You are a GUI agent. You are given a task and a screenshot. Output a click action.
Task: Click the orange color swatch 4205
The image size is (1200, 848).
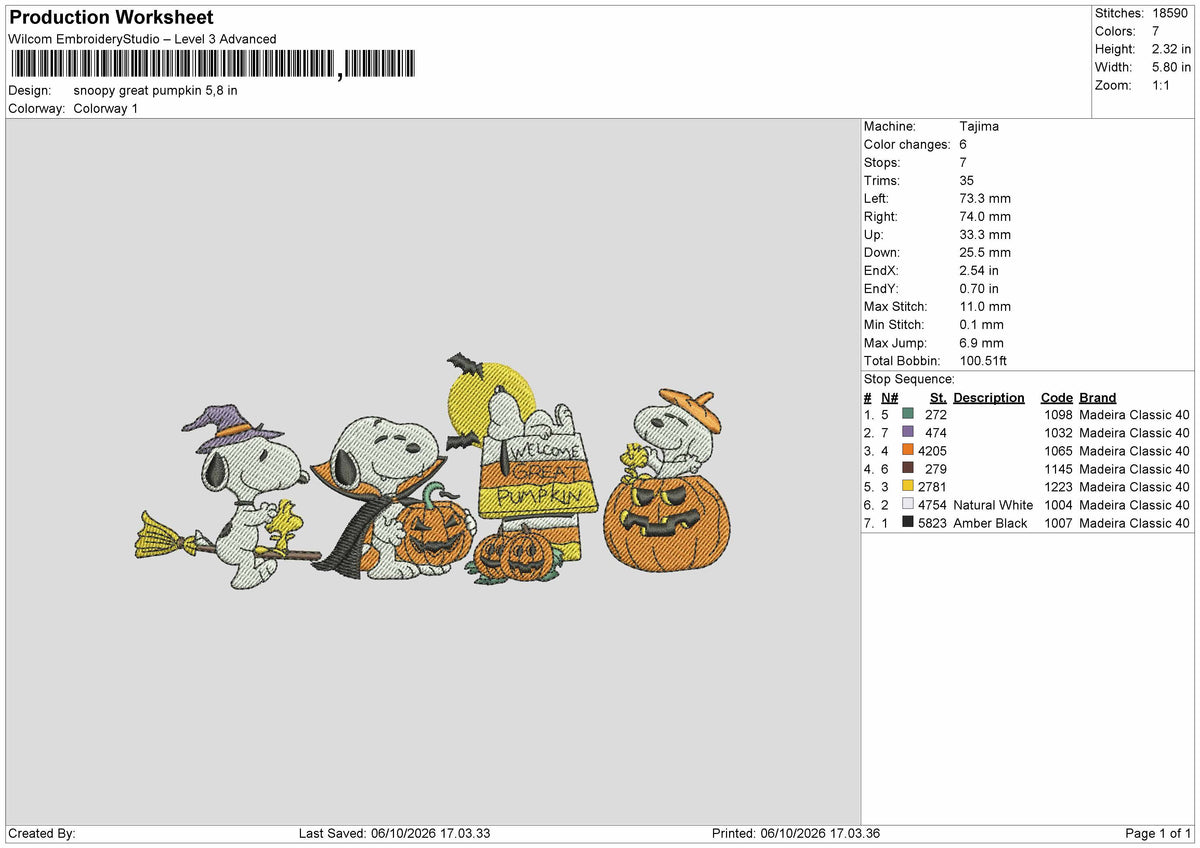point(908,450)
